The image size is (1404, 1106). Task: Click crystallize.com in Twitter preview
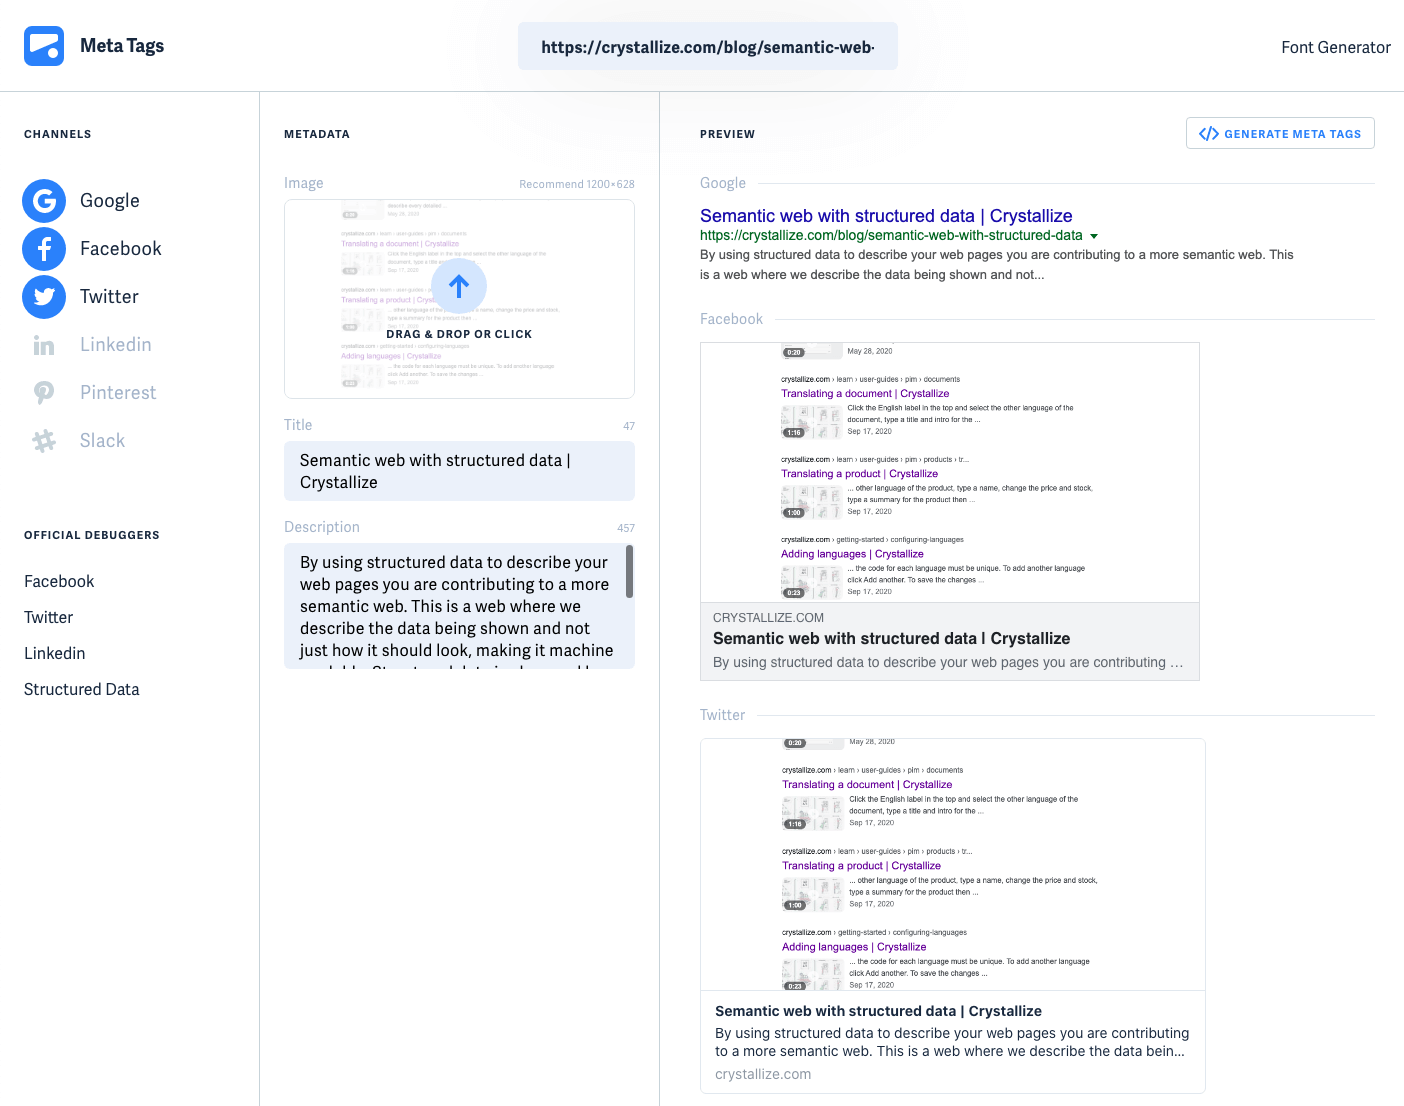[763, 1074]
